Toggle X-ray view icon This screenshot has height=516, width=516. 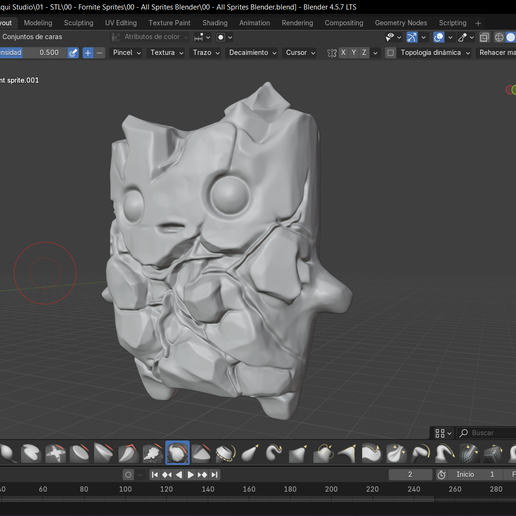tap(484, 37)
